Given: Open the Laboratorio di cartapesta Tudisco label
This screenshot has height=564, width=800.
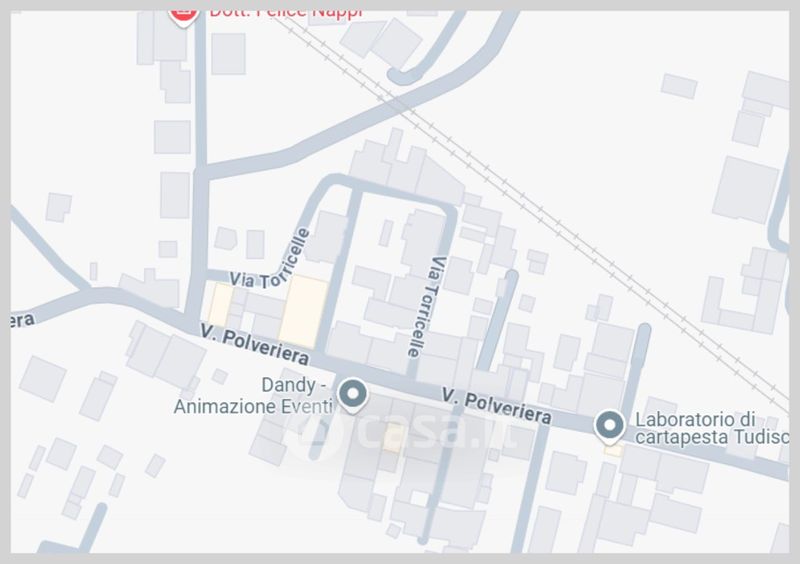Looking at the screenshot, I should tap(711, 428).
